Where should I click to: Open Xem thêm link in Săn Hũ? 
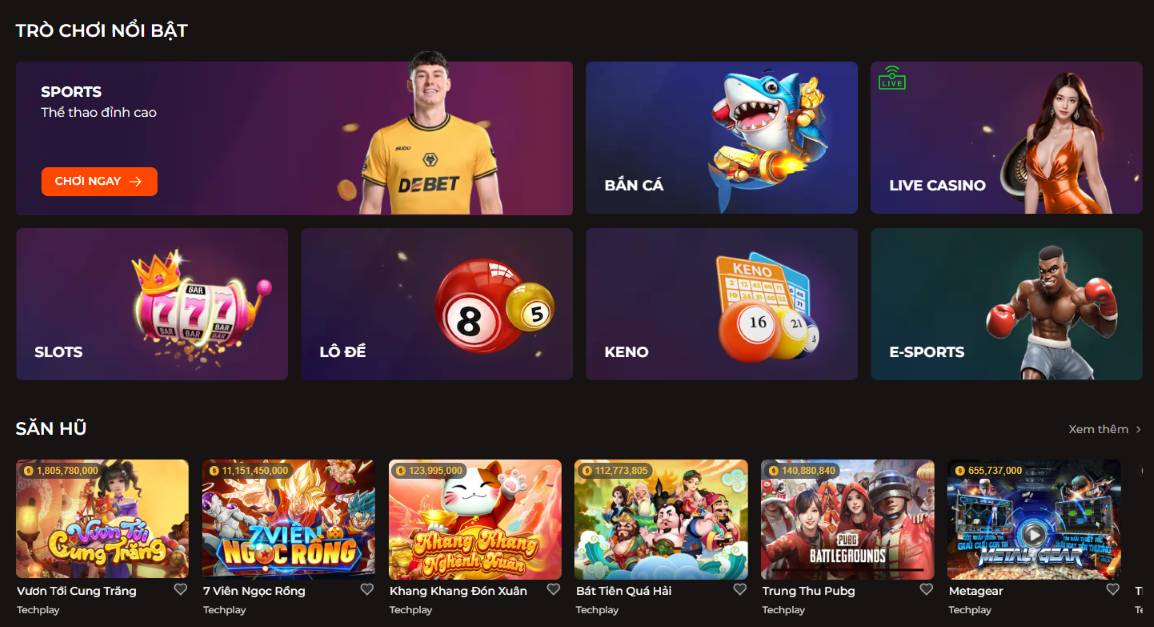click(x=1098, y=429)
